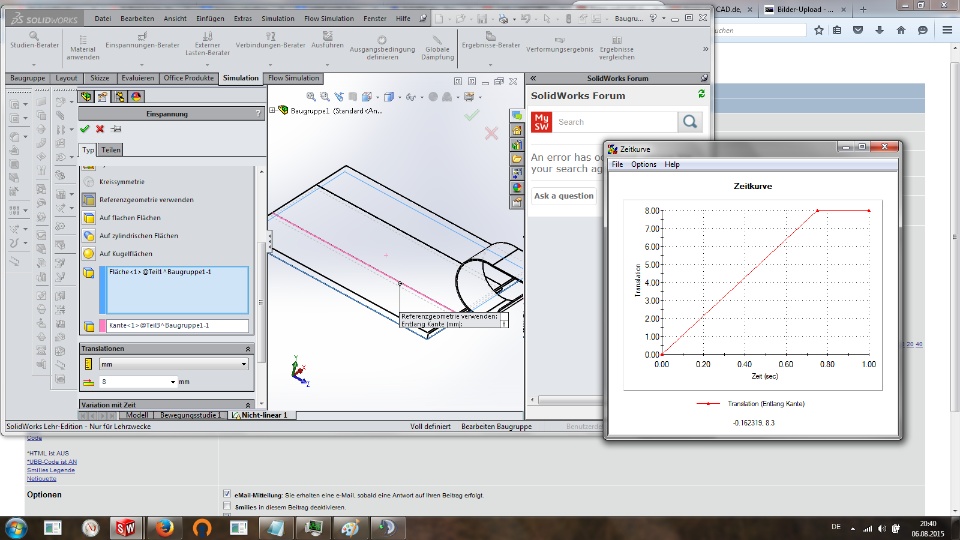Open Appearances color ball tab in task pane

[517, 187]
